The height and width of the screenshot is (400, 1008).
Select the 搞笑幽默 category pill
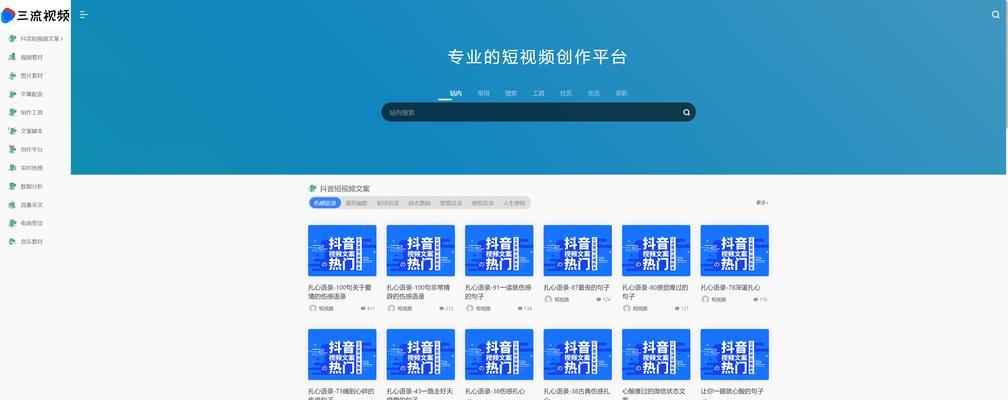click(x=357, y=203)
